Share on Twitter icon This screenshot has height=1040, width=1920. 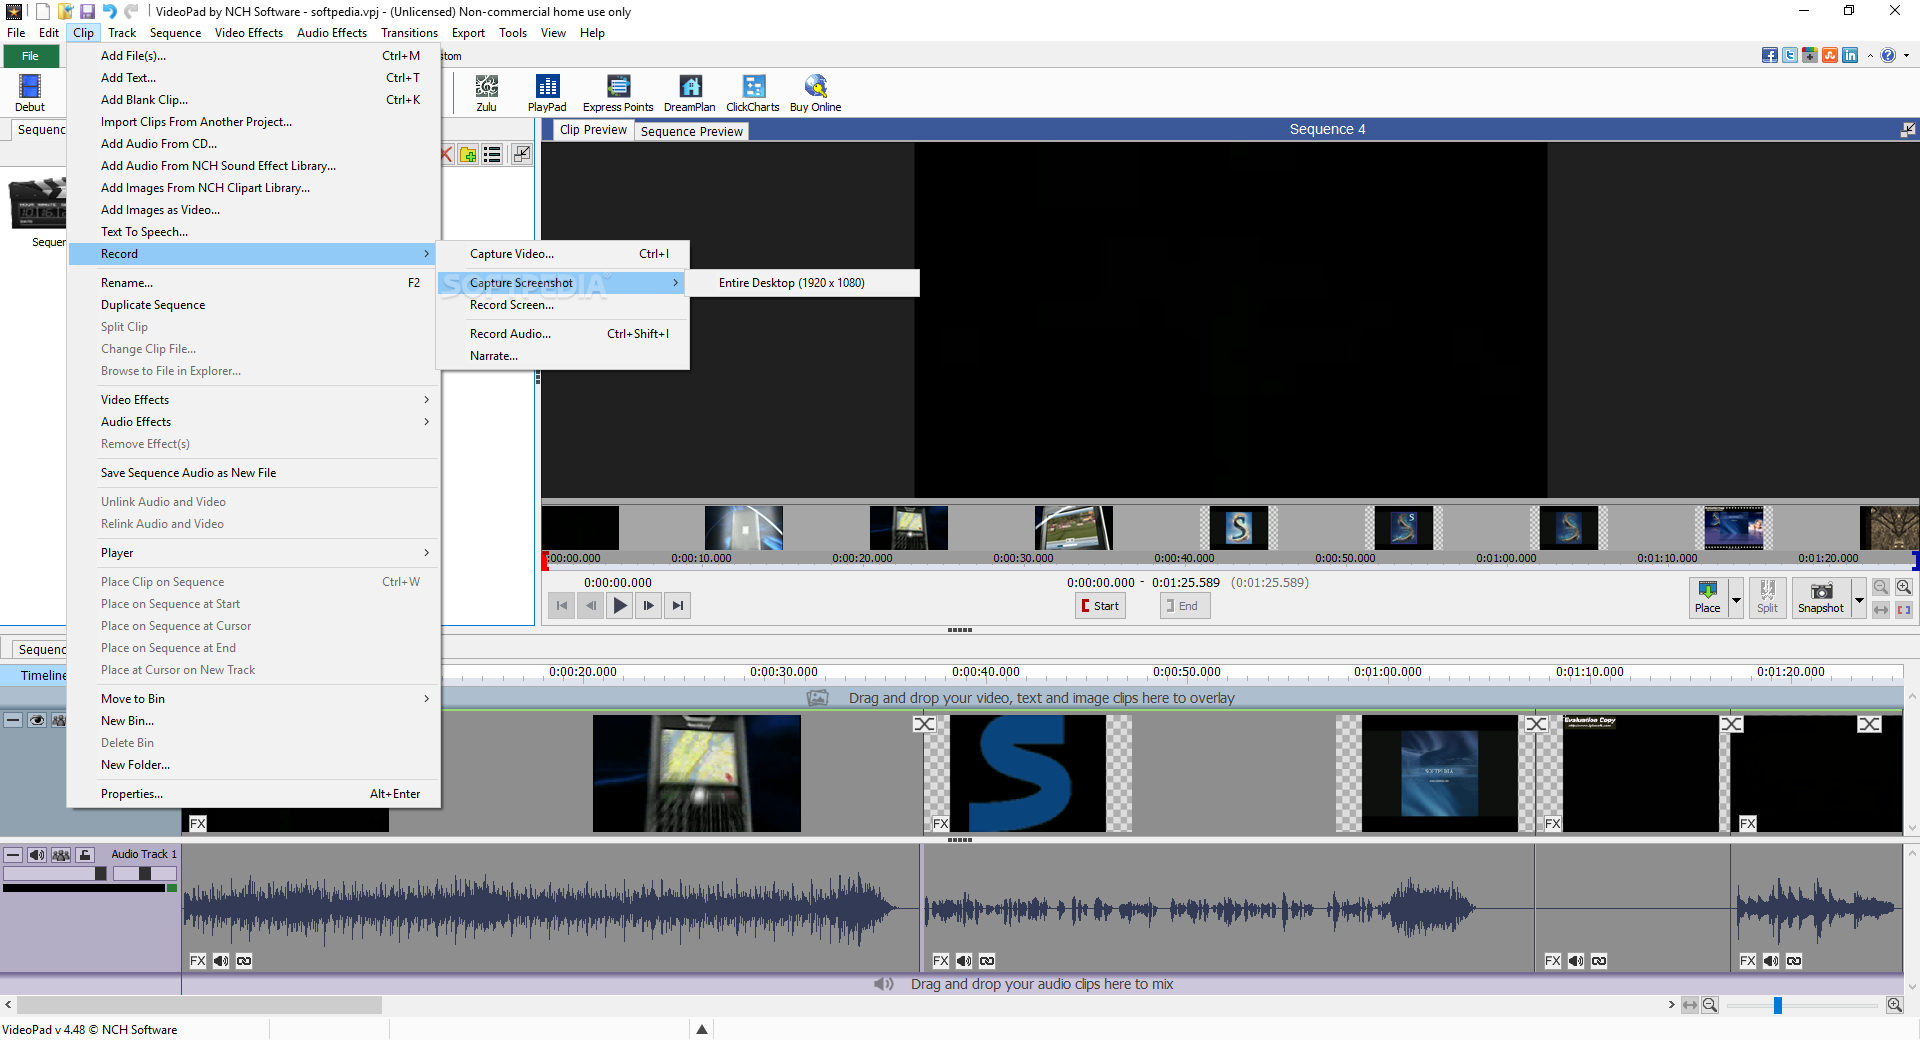tap(1790, 55)
